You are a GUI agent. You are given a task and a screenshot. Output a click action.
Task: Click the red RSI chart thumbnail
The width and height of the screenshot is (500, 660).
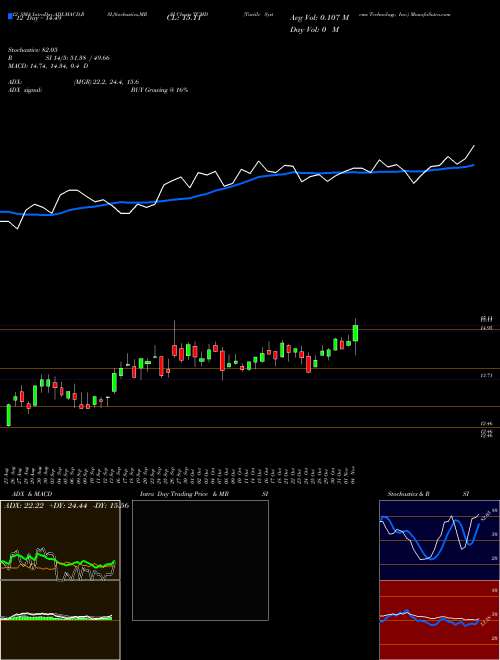[439, 620]
